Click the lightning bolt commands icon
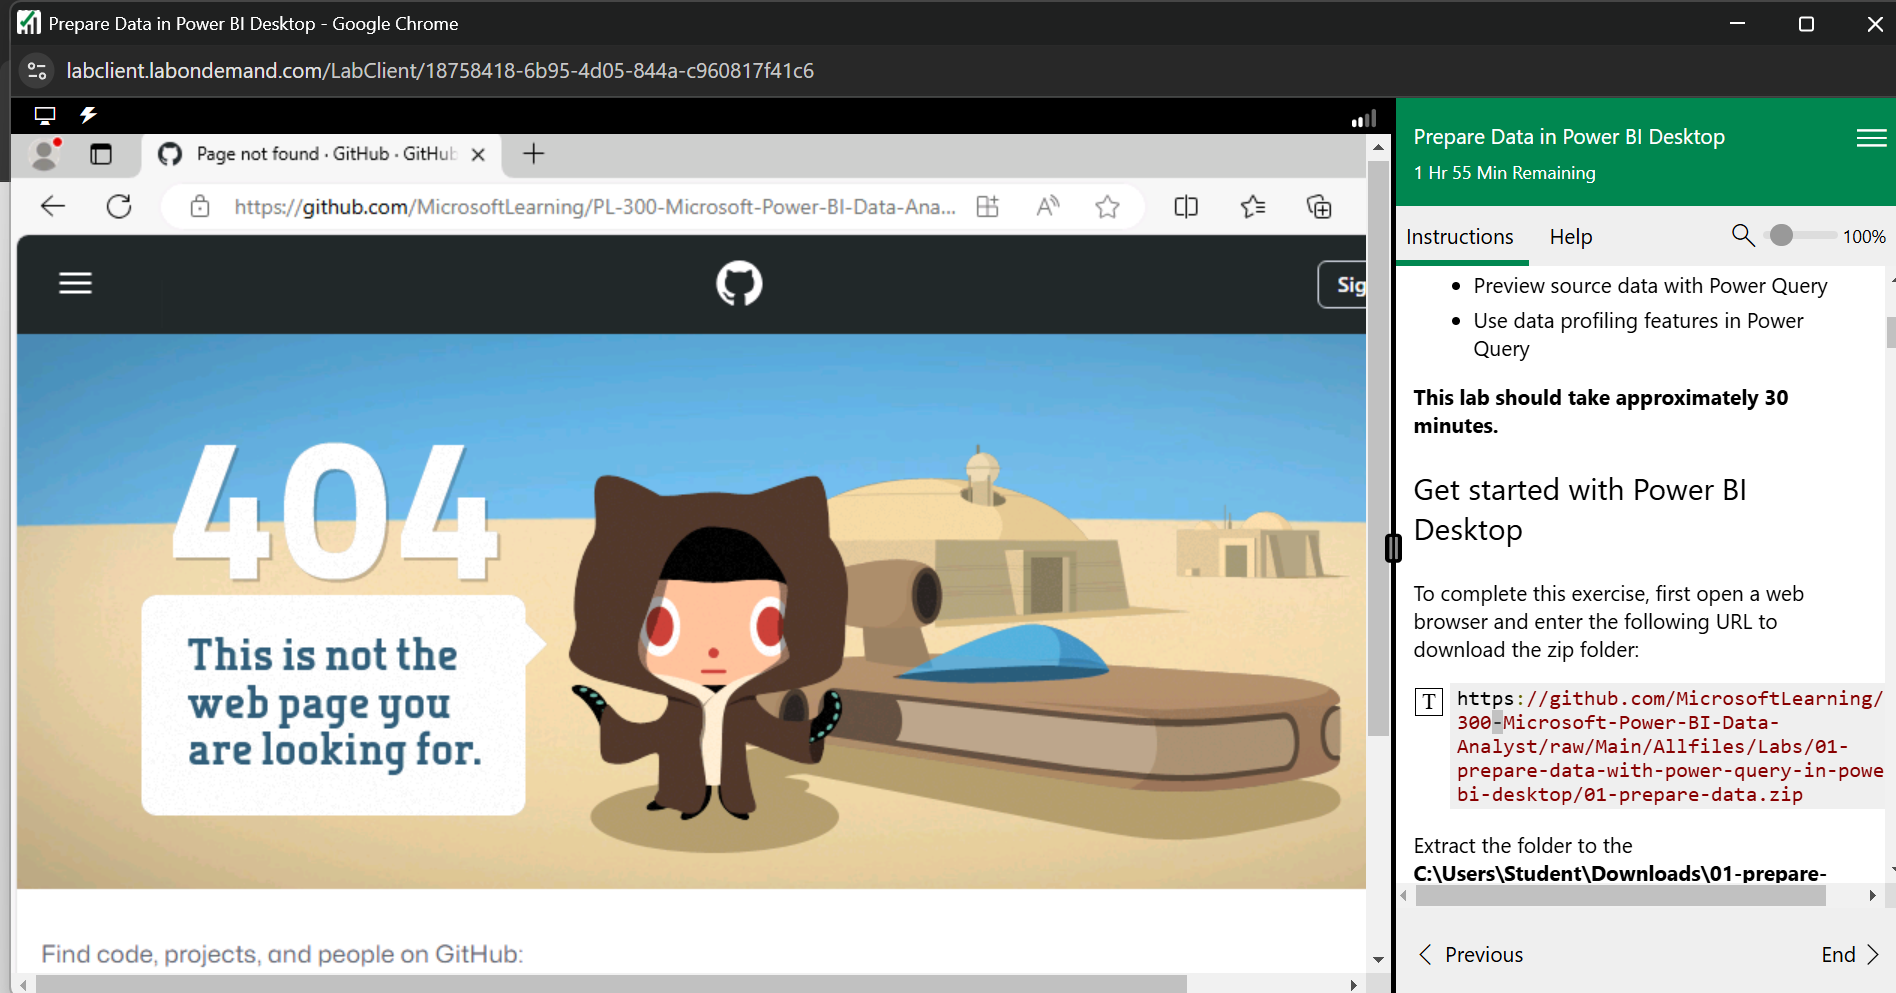1896x993 pixels. tap(89, 115)
